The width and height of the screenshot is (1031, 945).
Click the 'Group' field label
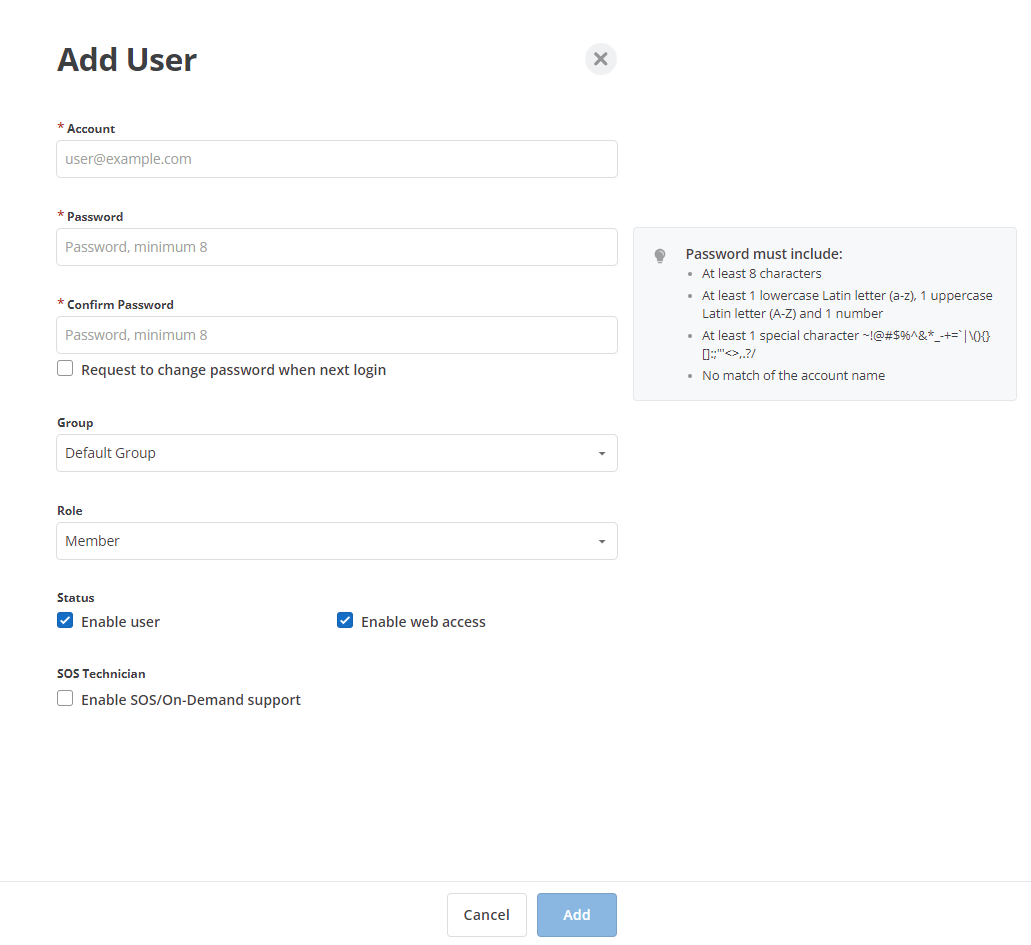tap(75, 423)
